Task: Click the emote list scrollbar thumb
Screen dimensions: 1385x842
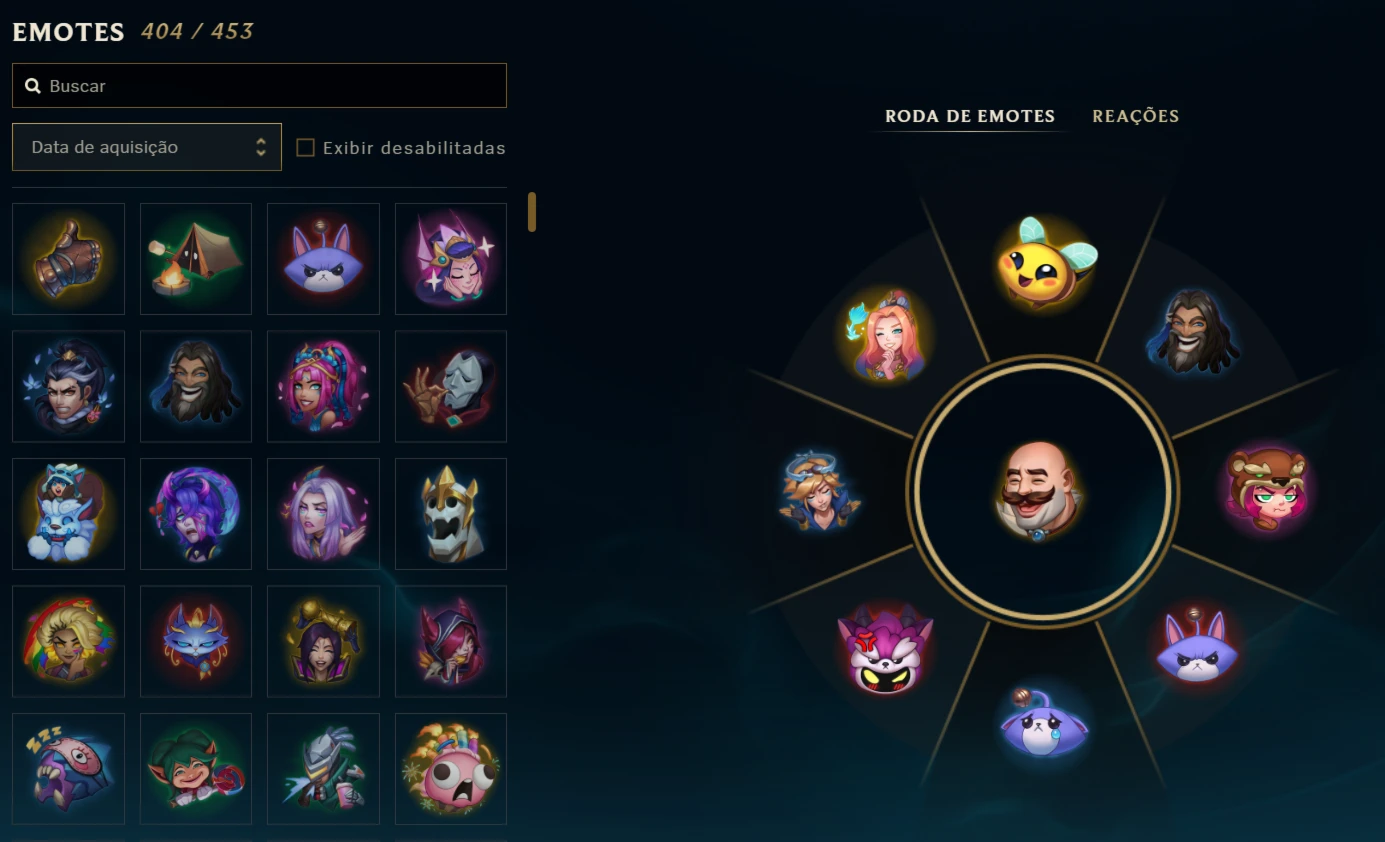Action: pyautogui.click(x=532, y=212)
